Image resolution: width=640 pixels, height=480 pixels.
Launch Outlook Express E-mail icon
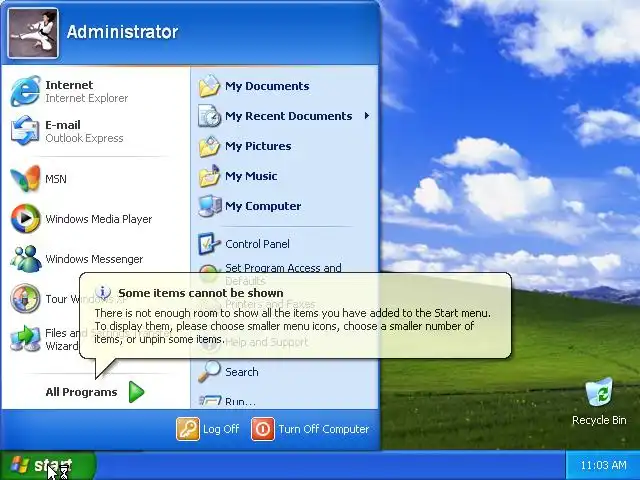tap(25, 131)
